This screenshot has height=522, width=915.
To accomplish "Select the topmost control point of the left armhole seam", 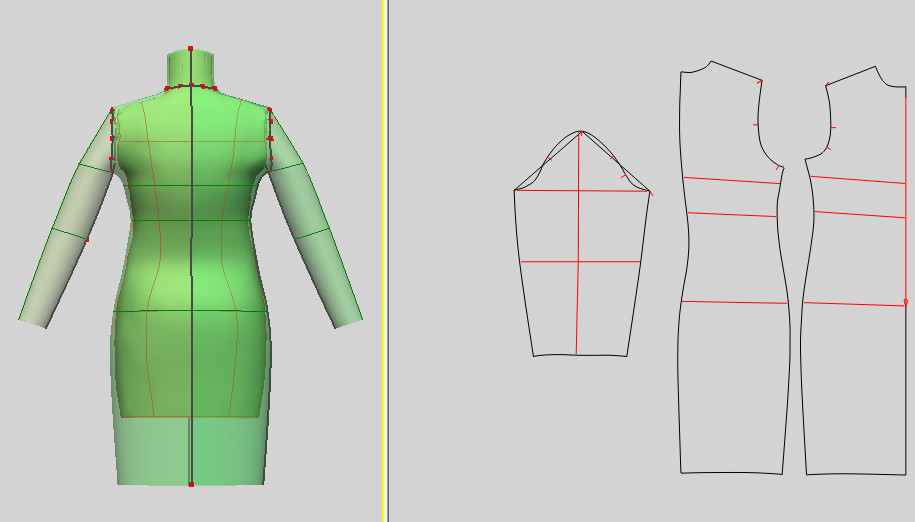I will [x=113, y=110].
